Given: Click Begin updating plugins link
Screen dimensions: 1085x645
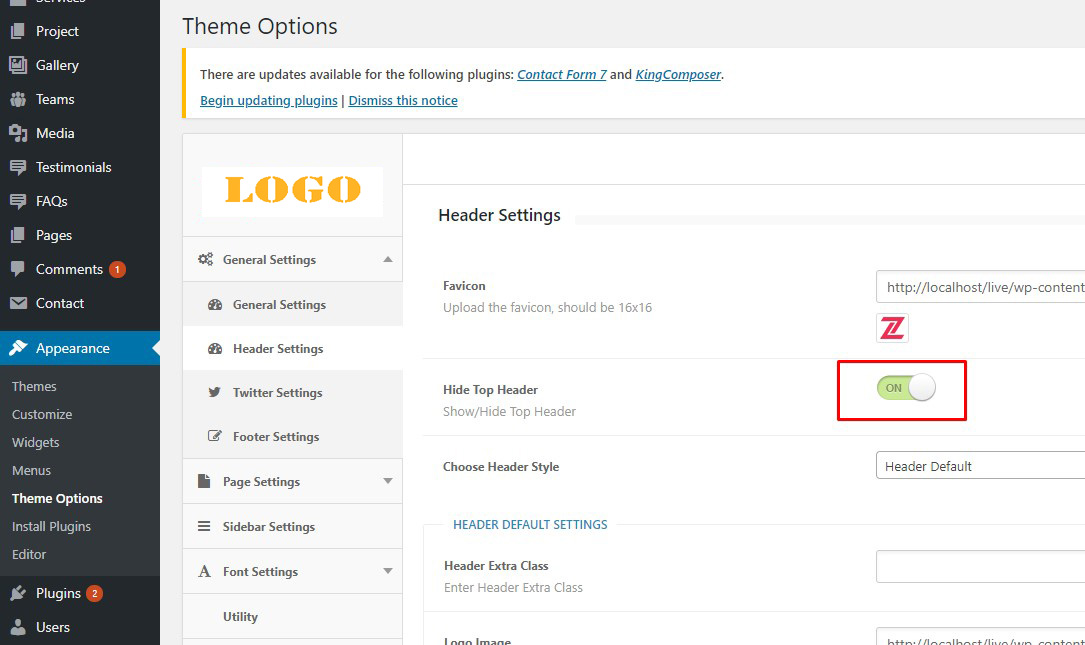Looking at the screenshot, I should (269, 100).
